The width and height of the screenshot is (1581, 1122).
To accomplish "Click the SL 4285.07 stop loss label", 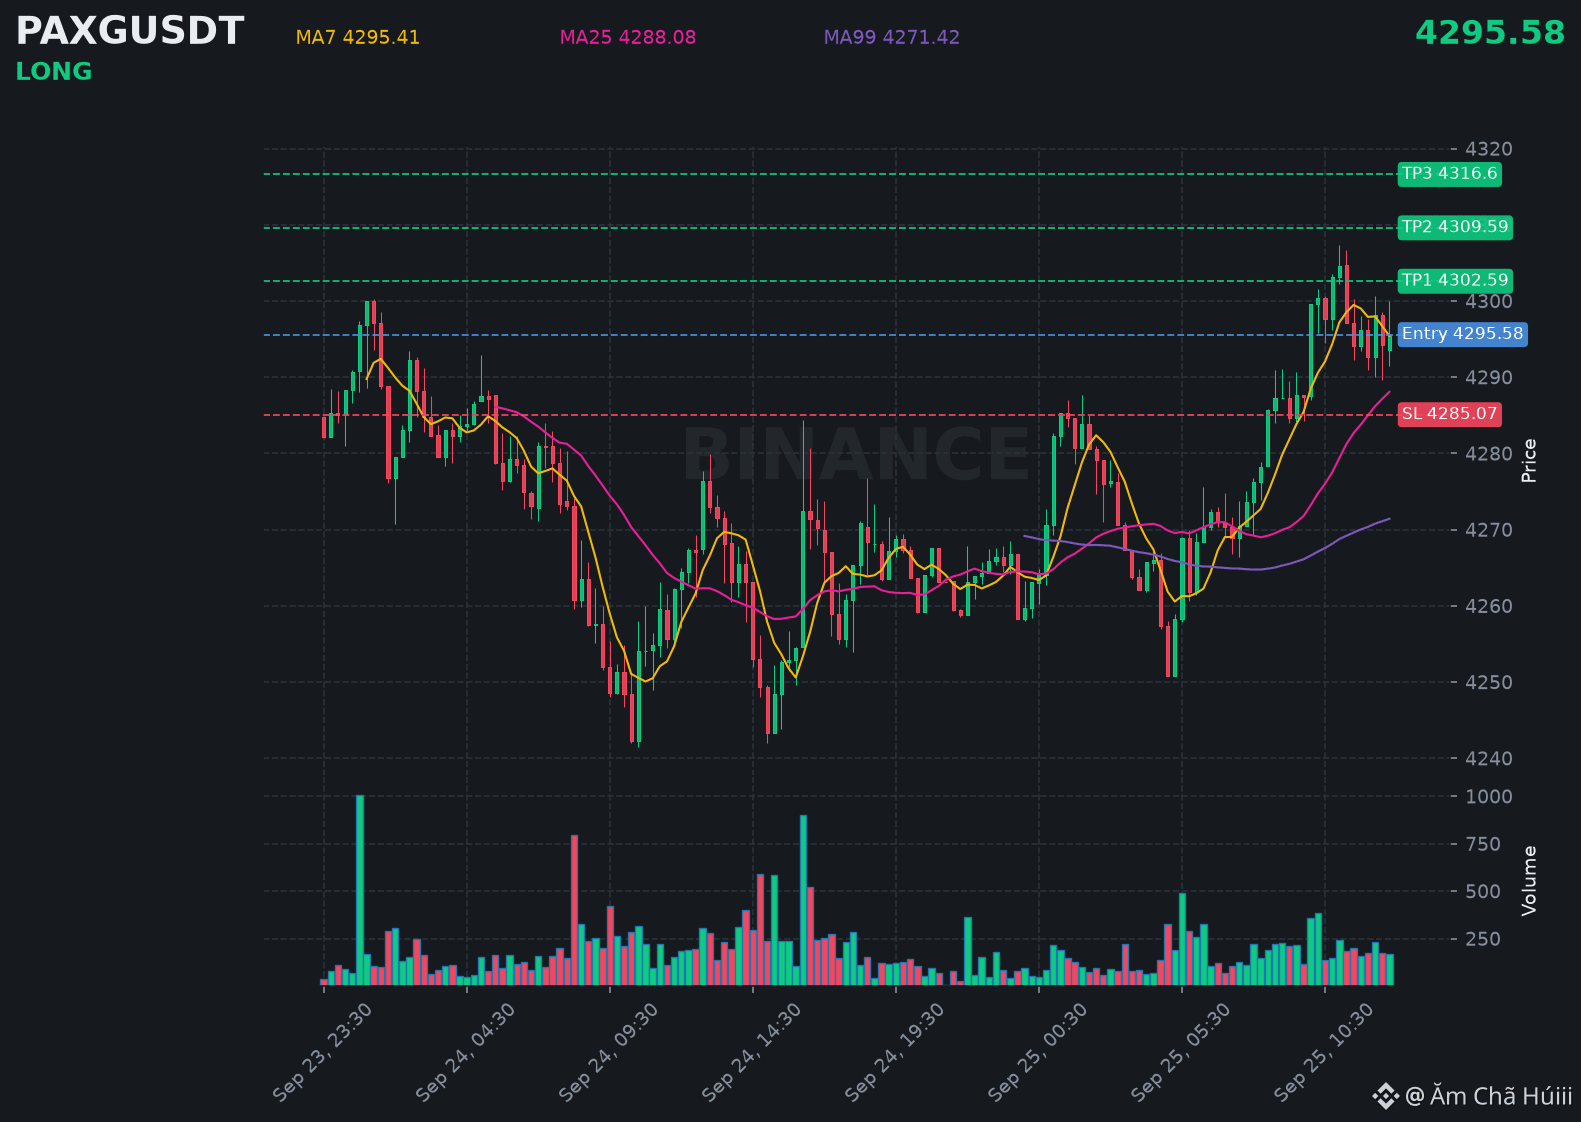I will click(1449, 414).
